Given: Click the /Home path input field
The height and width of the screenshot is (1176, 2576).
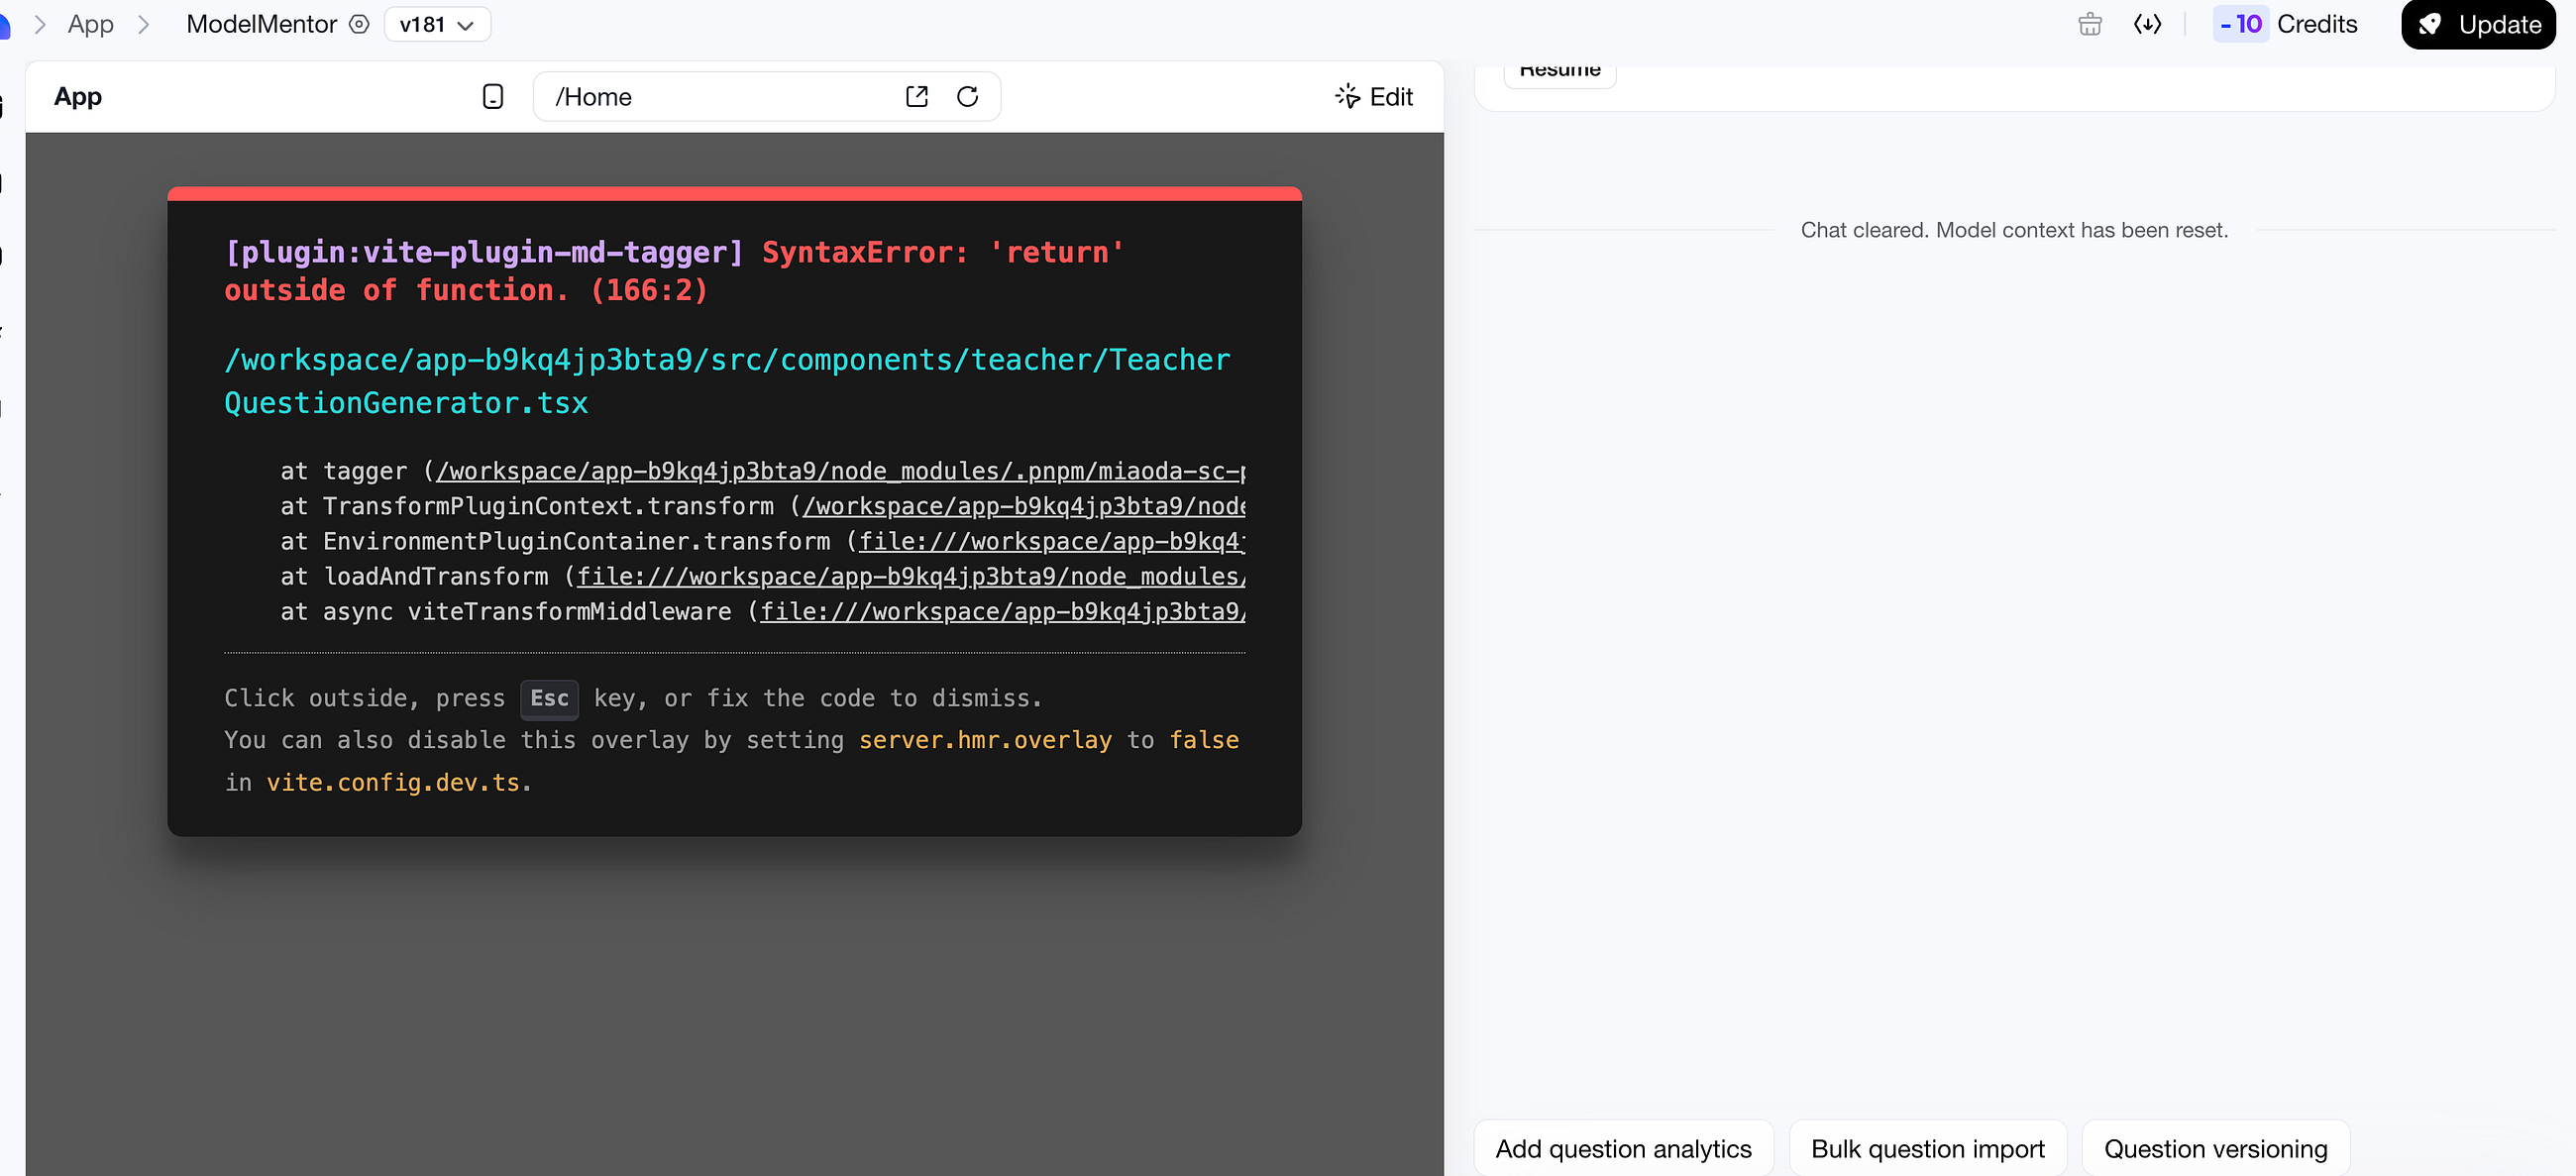Looking at the screenshot, I should point(766,96).
